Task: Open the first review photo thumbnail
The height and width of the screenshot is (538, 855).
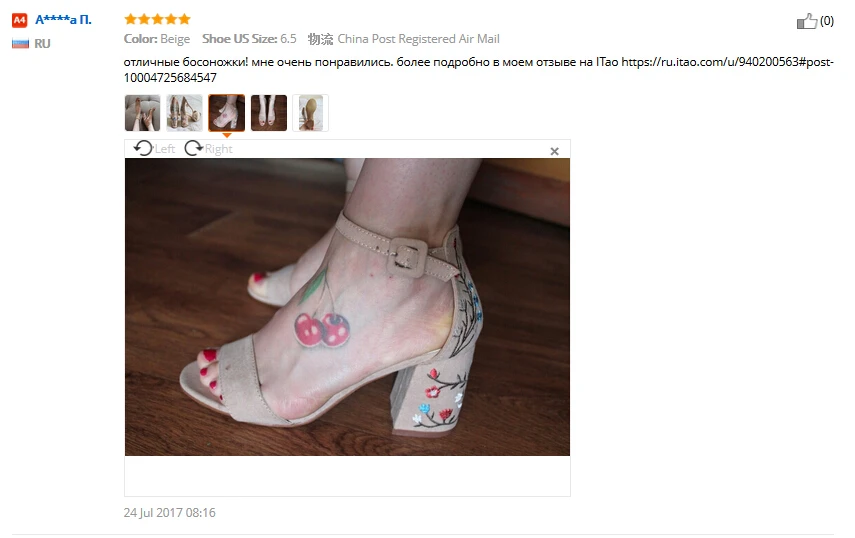Action: (142, 113)
